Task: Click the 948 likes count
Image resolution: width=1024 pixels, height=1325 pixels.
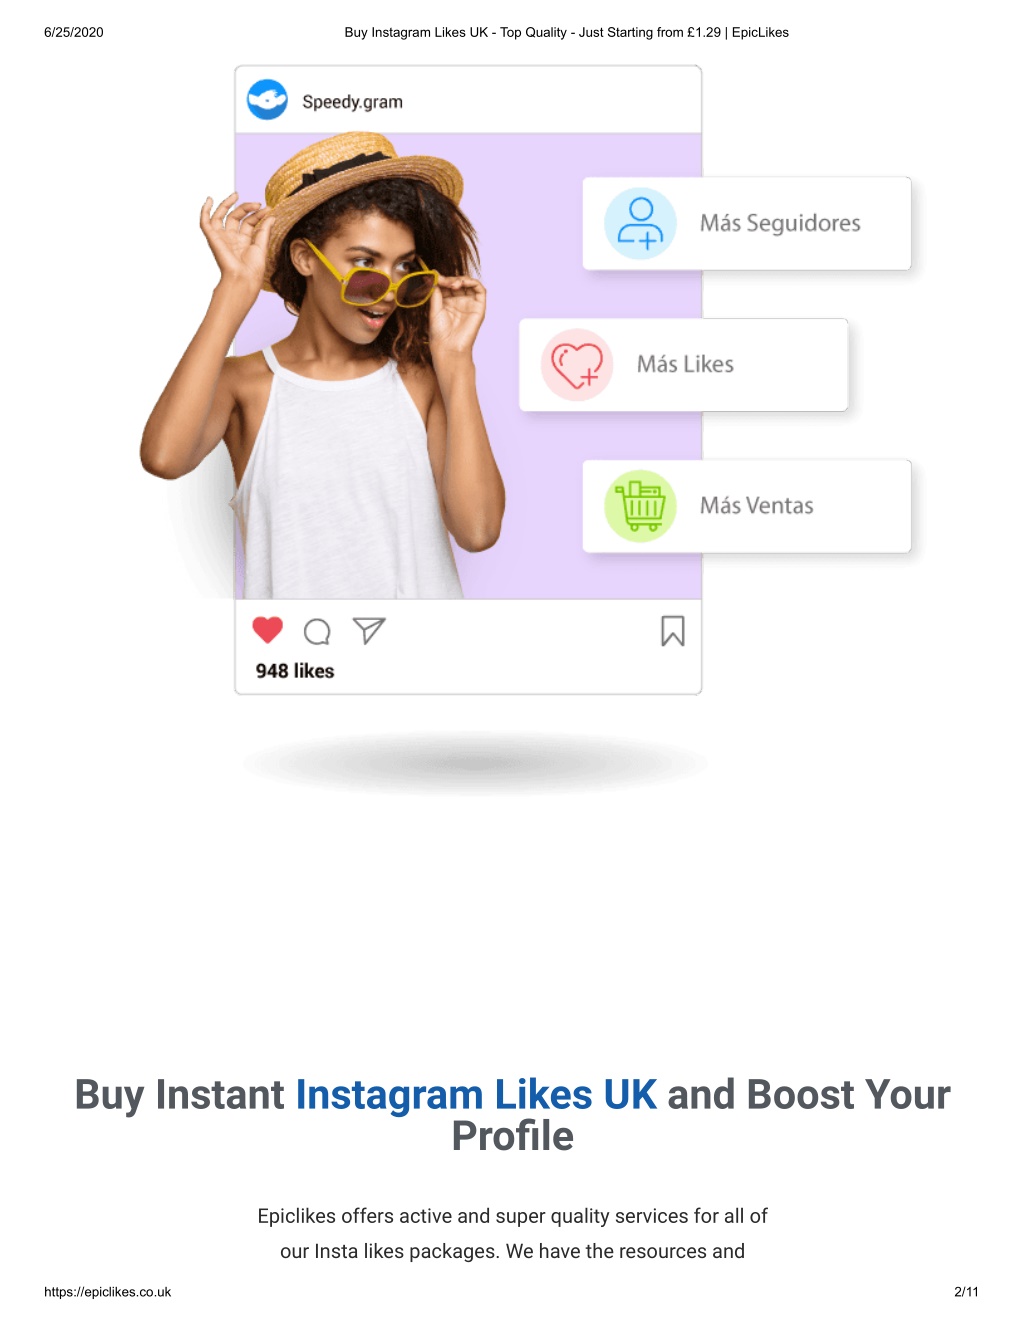Action: pos(295,671)
